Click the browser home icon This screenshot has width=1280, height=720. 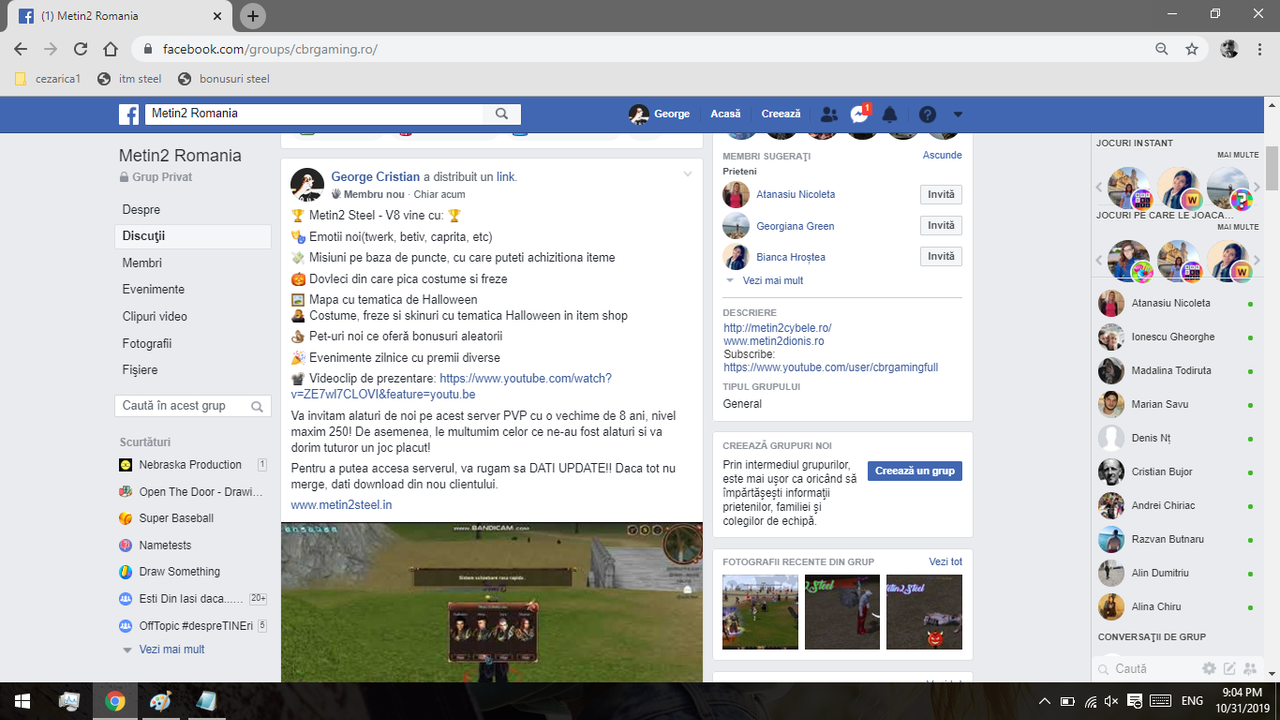coord(111,49)
